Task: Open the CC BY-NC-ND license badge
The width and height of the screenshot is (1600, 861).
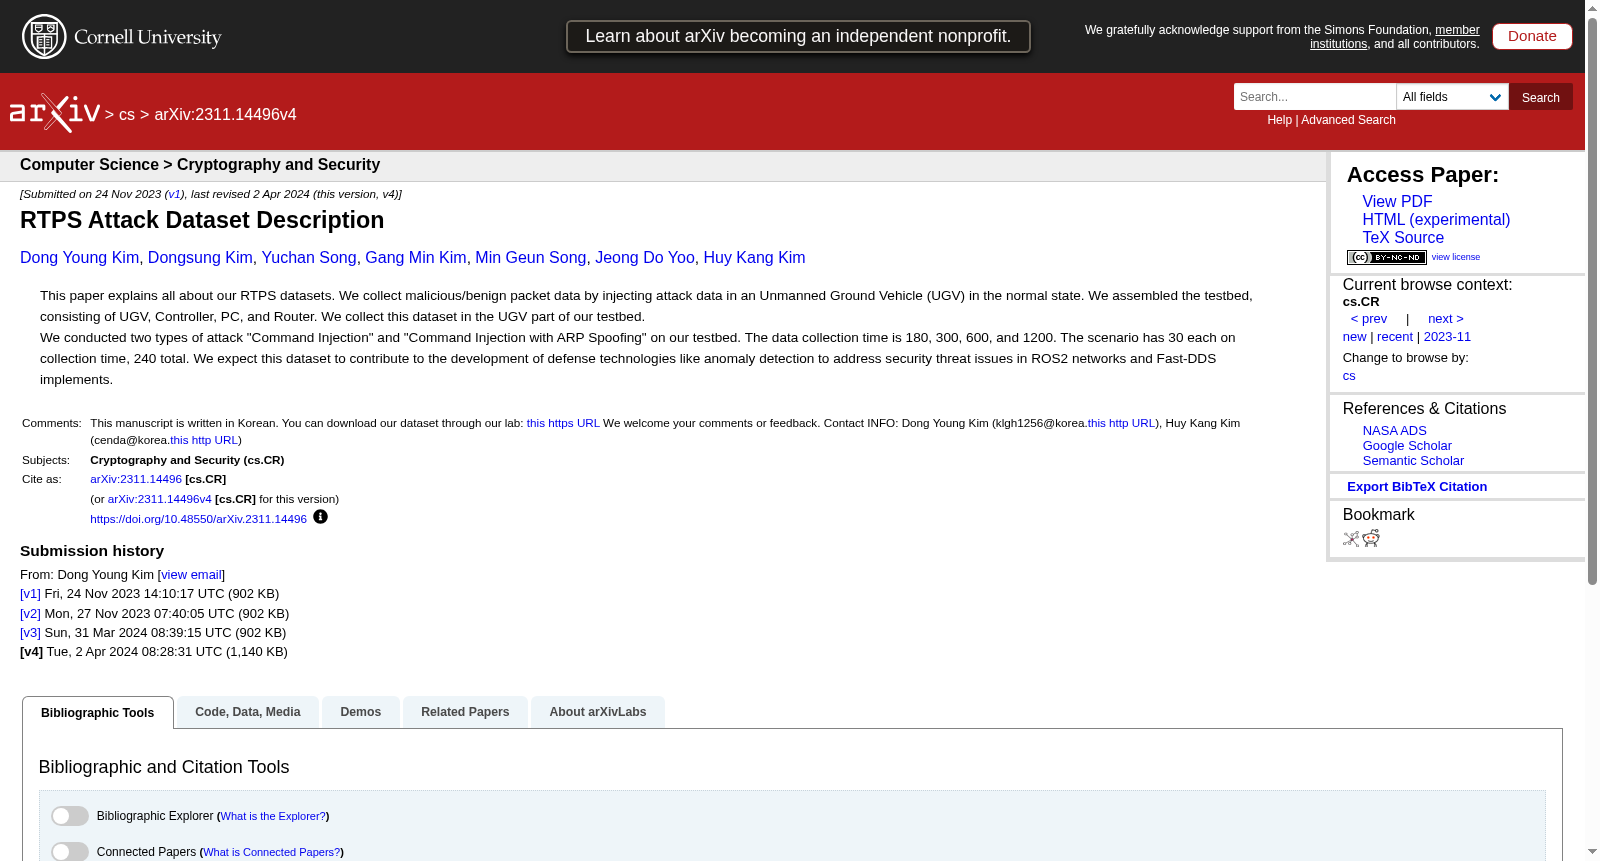Action: [1386, 257]
